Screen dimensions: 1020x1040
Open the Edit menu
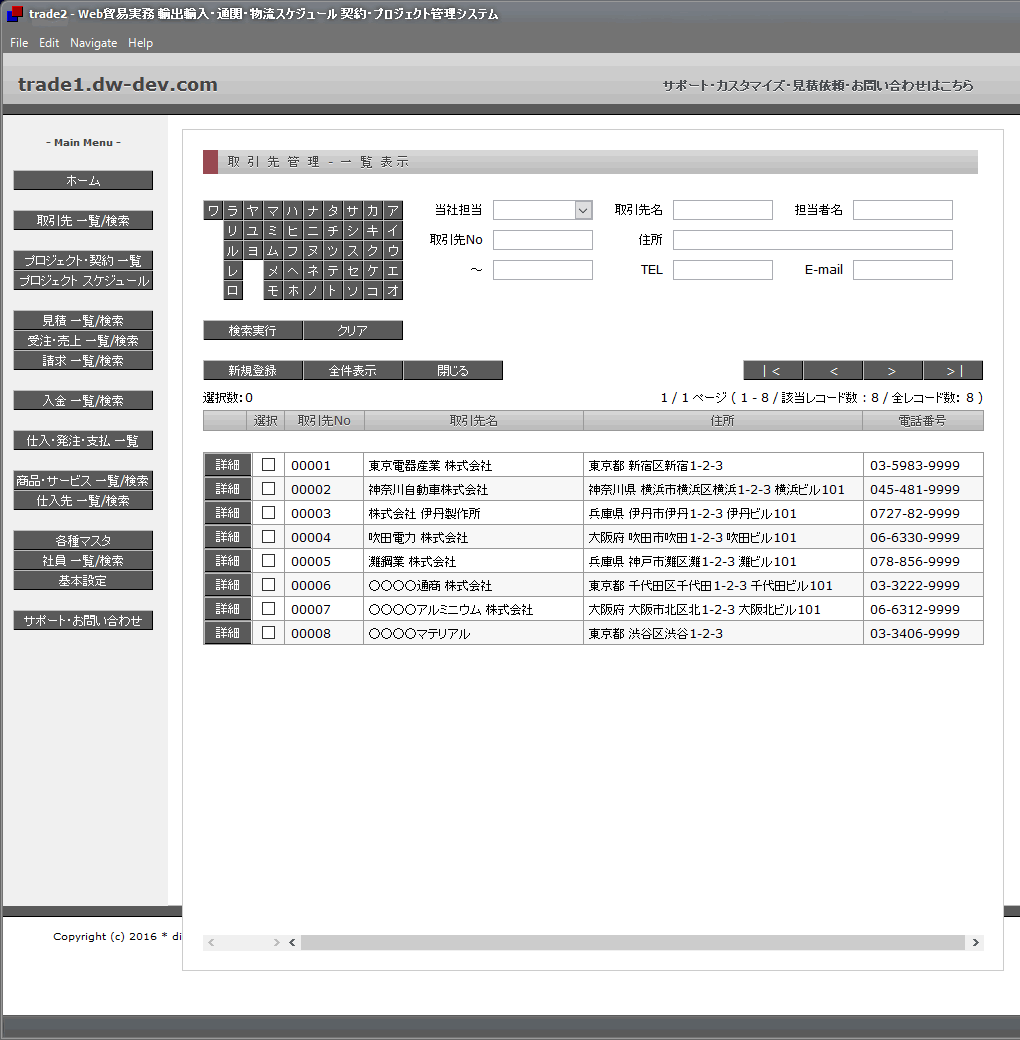[49, 42]
